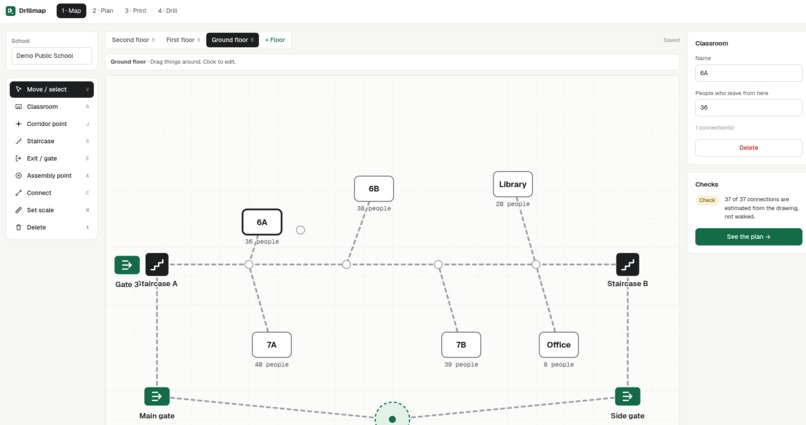This screenshot has width=806, height=425.
Task: Click the Side gate exit node
Action: (628, 396)
